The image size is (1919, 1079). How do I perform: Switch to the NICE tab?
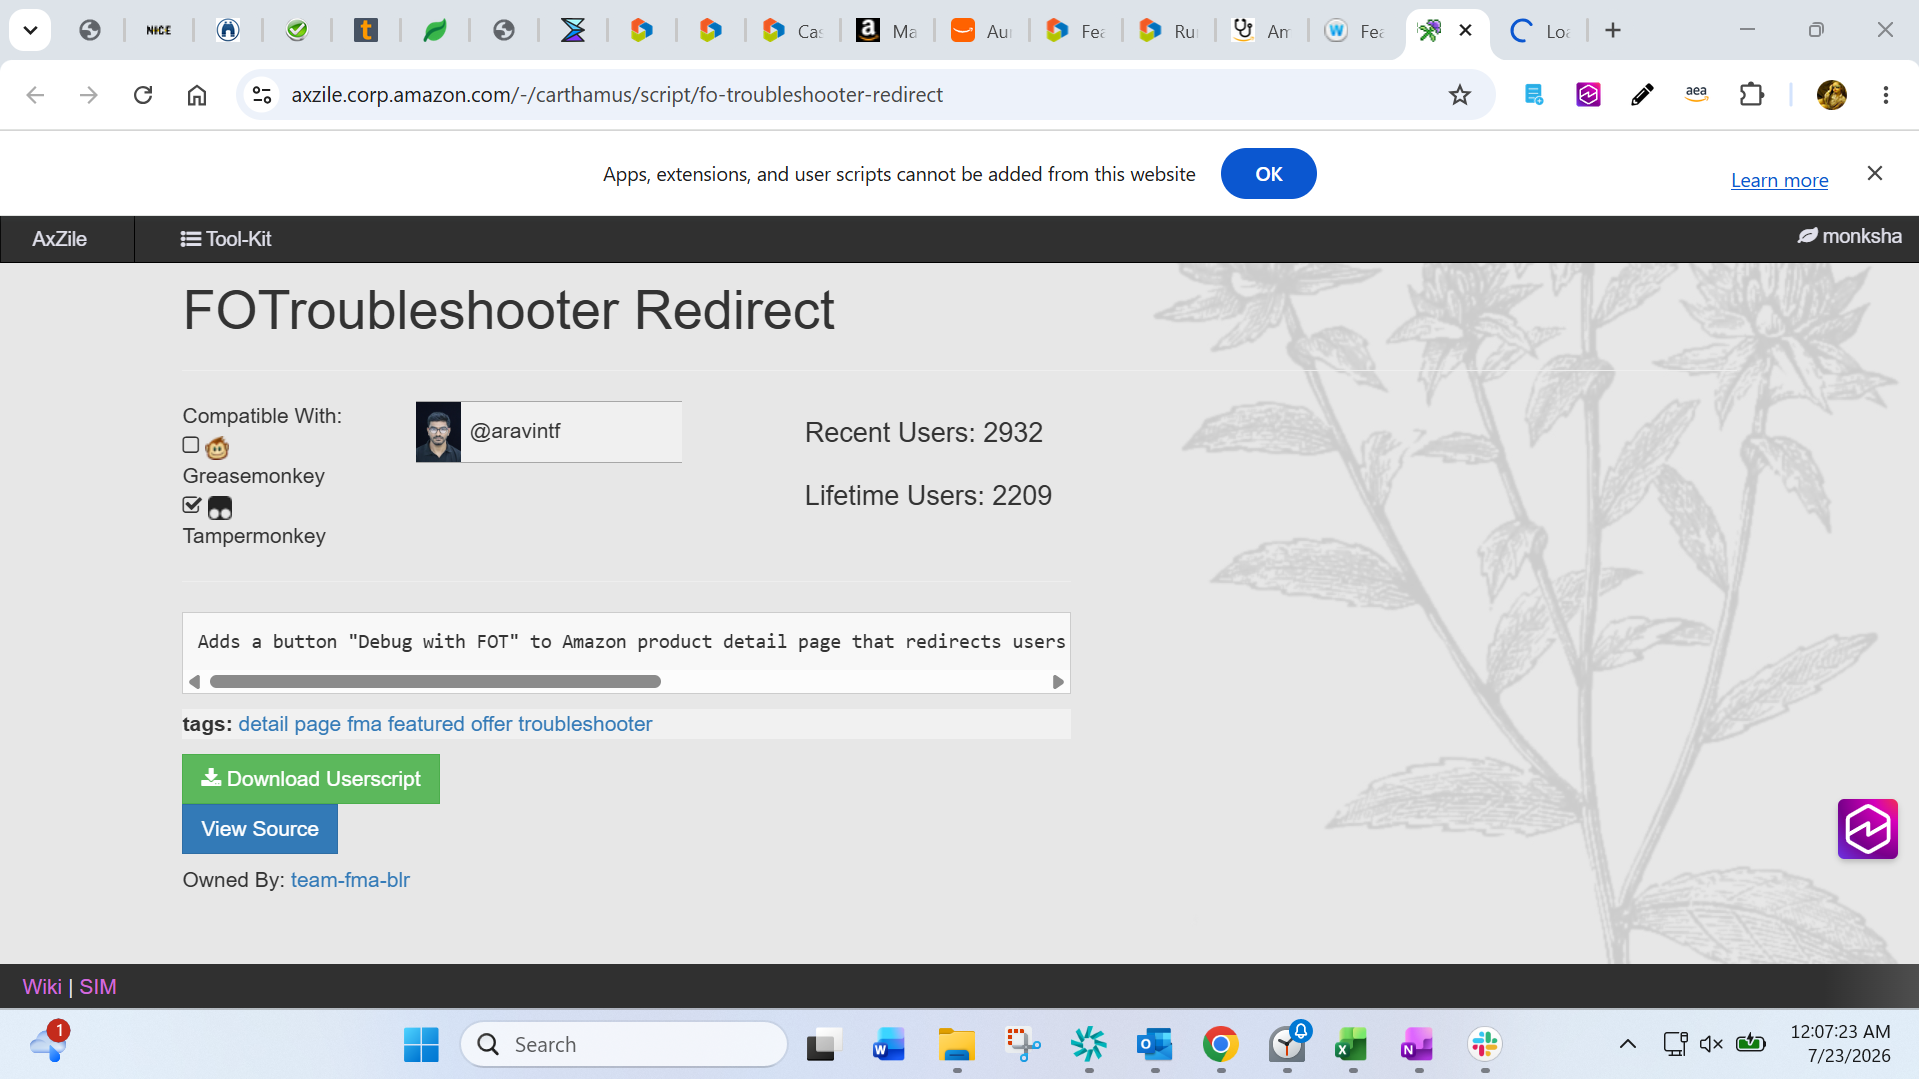159,30
